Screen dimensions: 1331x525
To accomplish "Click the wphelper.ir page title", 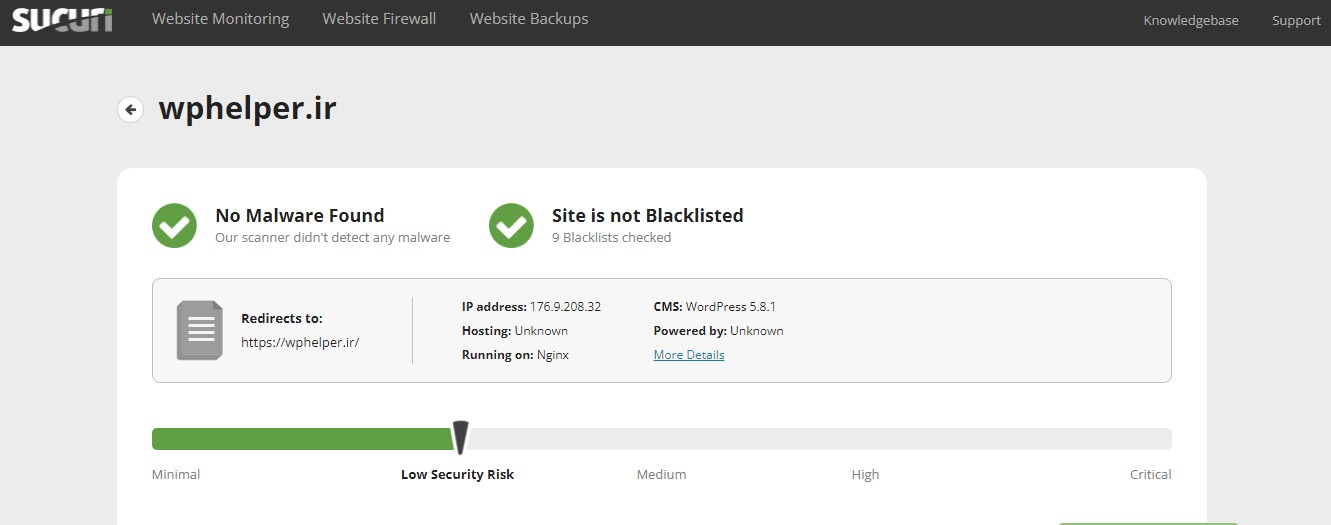I will coord(248,108).
